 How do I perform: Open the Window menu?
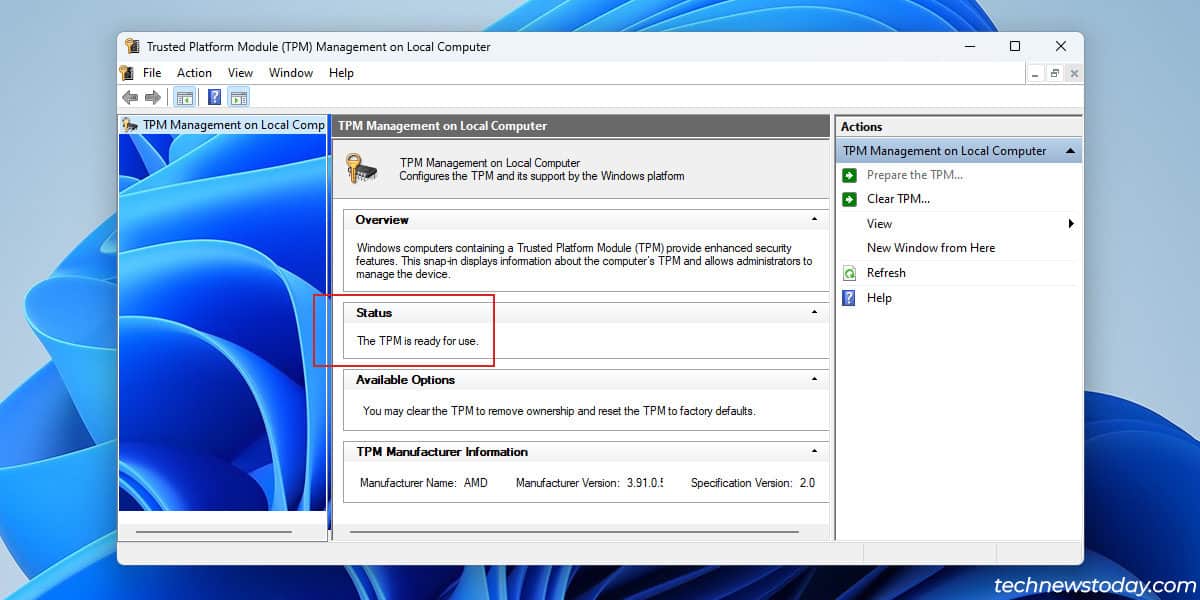(x=290, y=72)
